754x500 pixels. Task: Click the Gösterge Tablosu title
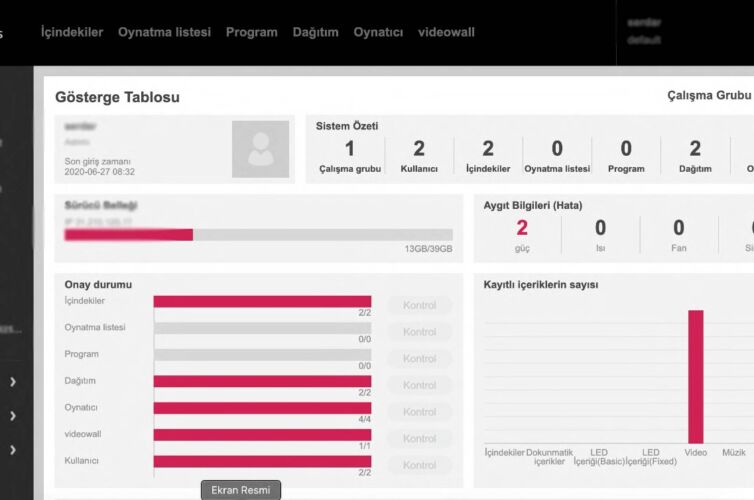(117, 97)
